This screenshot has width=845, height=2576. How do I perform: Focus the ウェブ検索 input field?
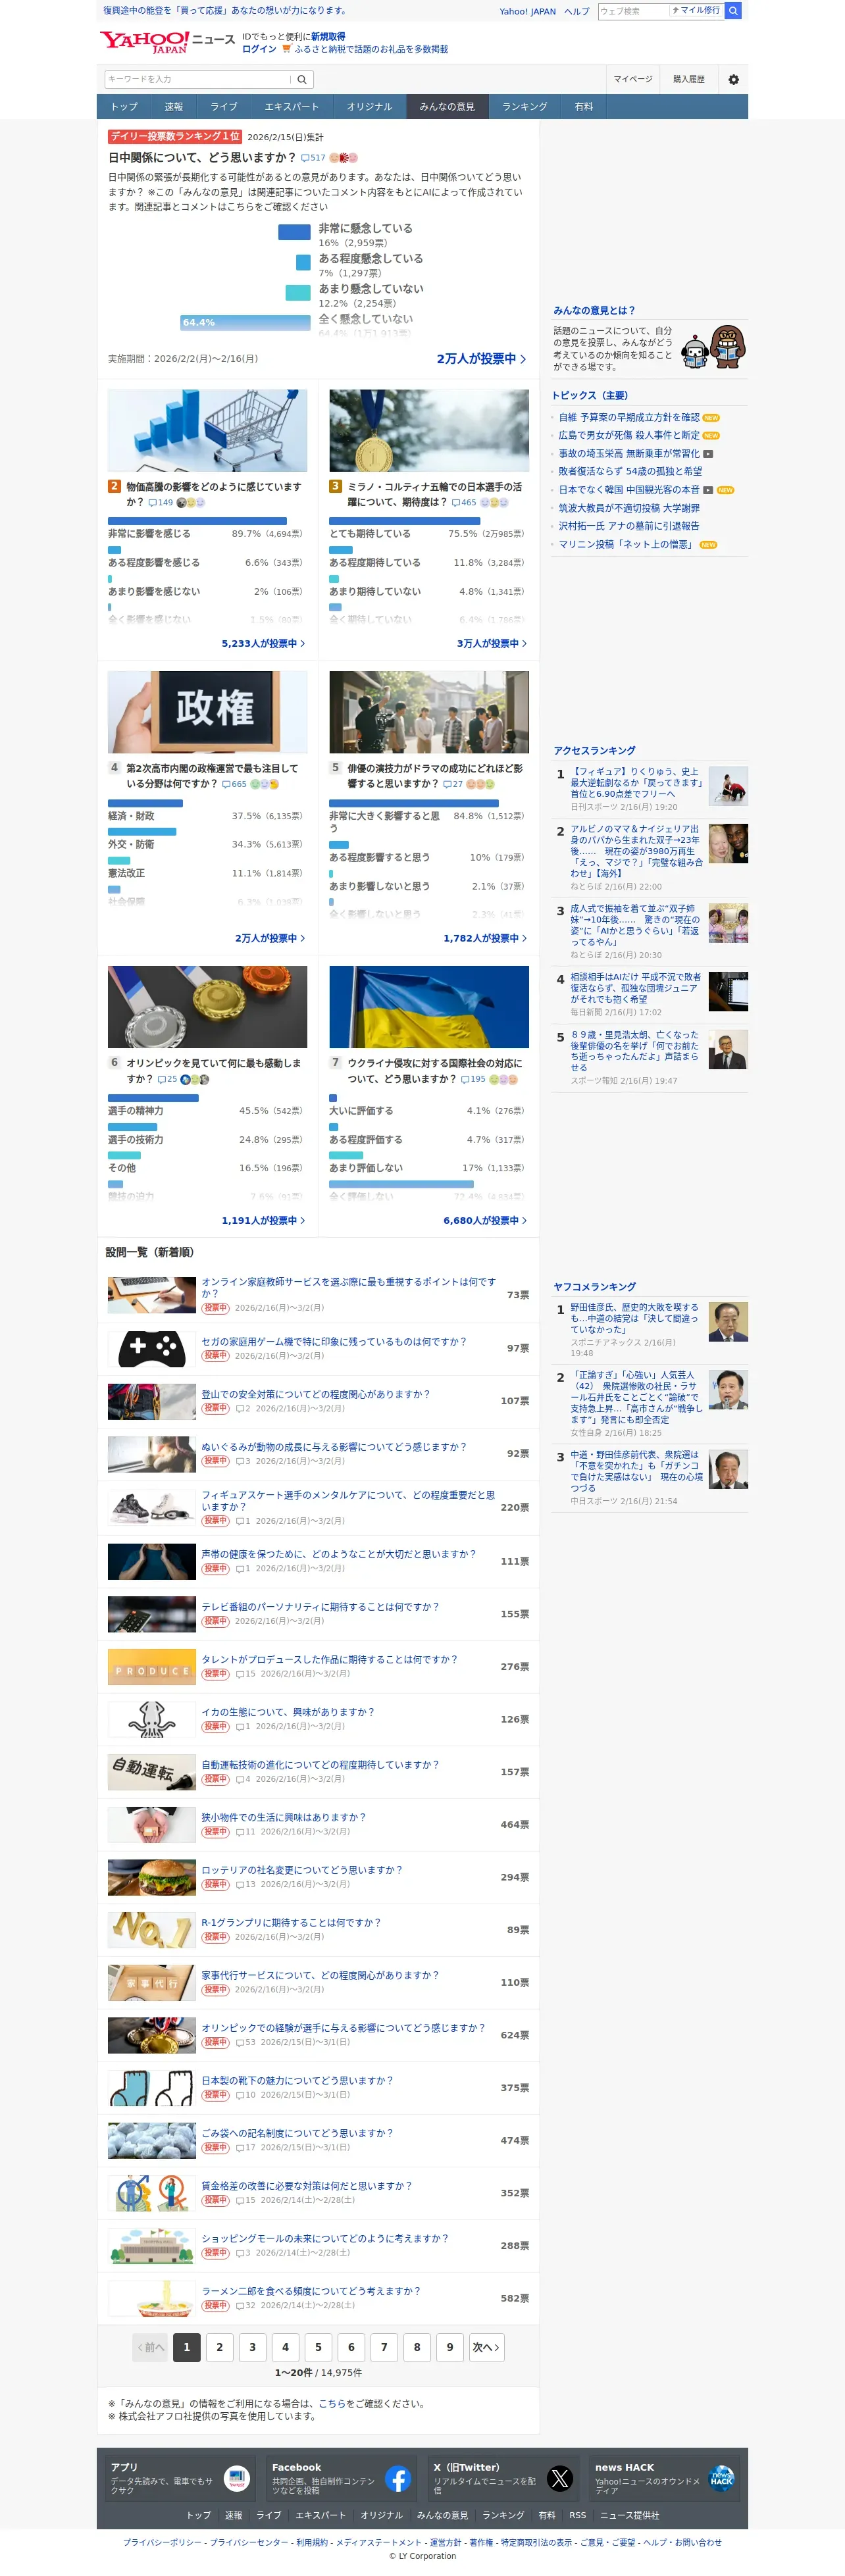633,11
